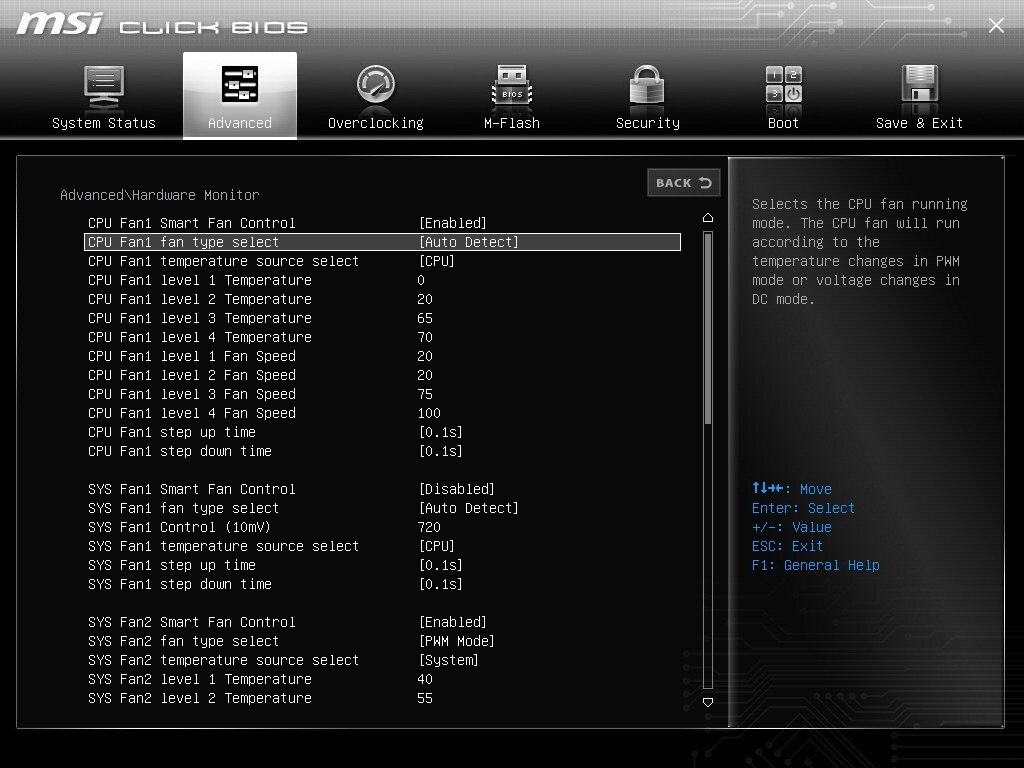Open SYS Fan1 temperature source CPU option
Screen dimensions: 1024x768
tap(436, 546)
